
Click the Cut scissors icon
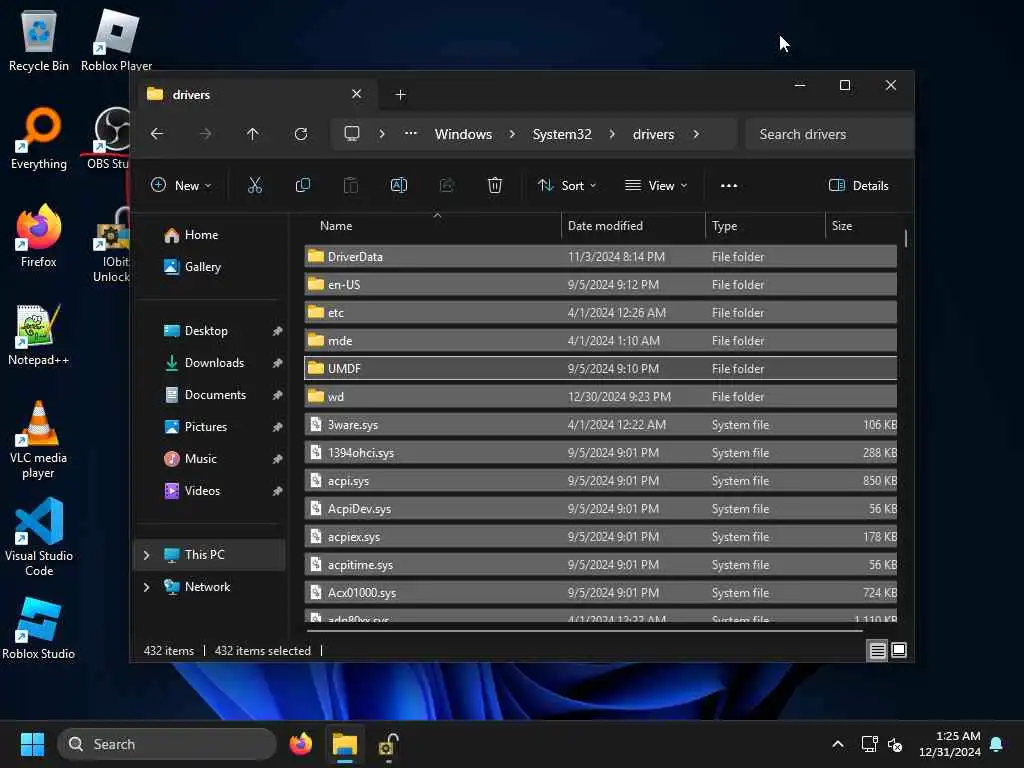pos(255,185)
